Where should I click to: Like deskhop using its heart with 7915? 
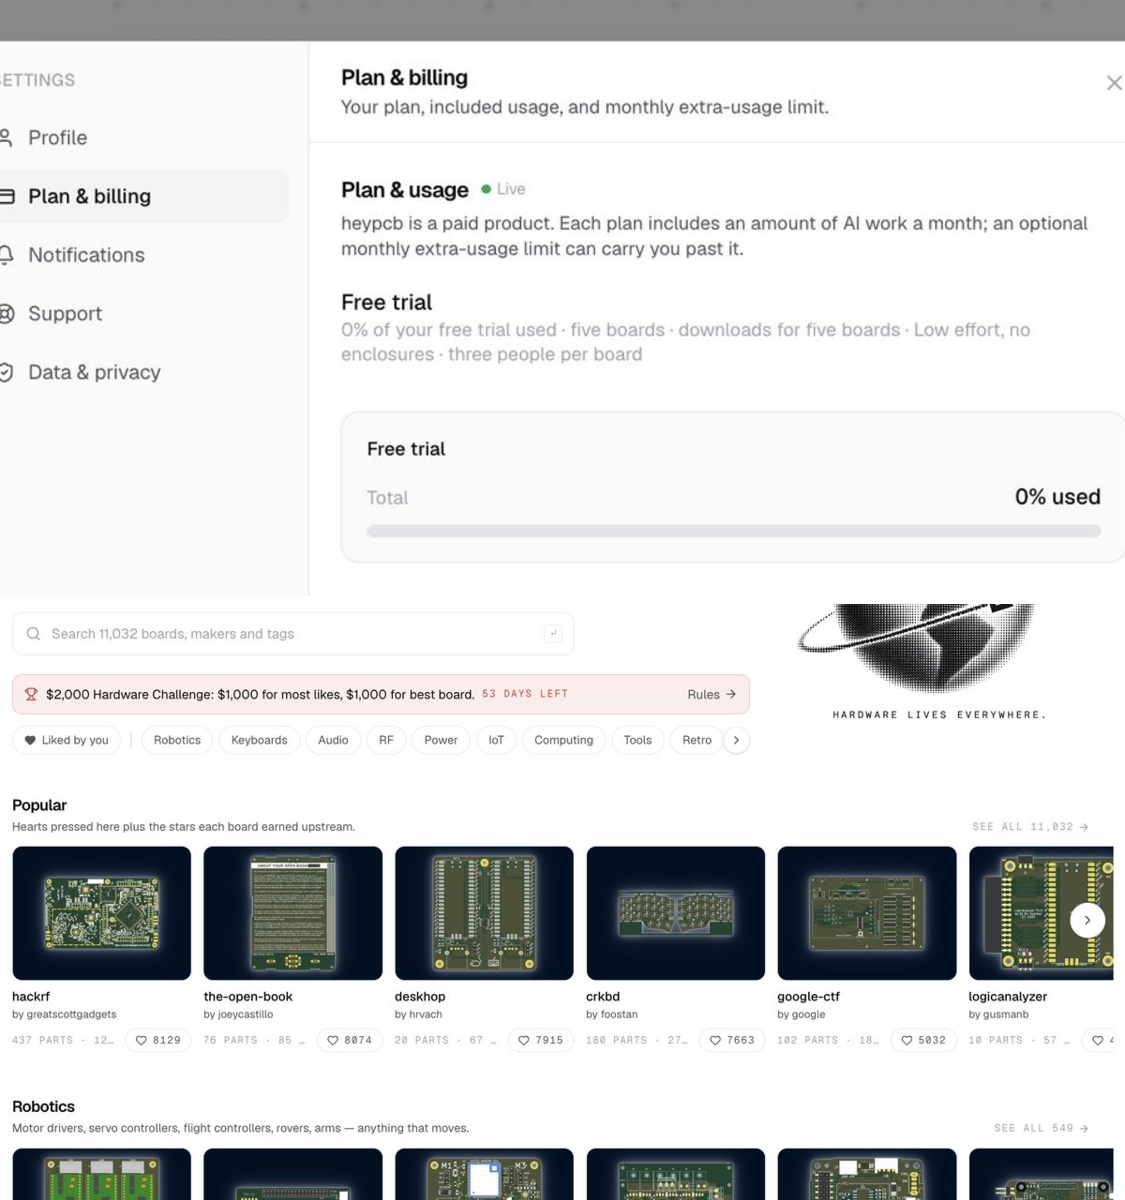coord(541,1040)
